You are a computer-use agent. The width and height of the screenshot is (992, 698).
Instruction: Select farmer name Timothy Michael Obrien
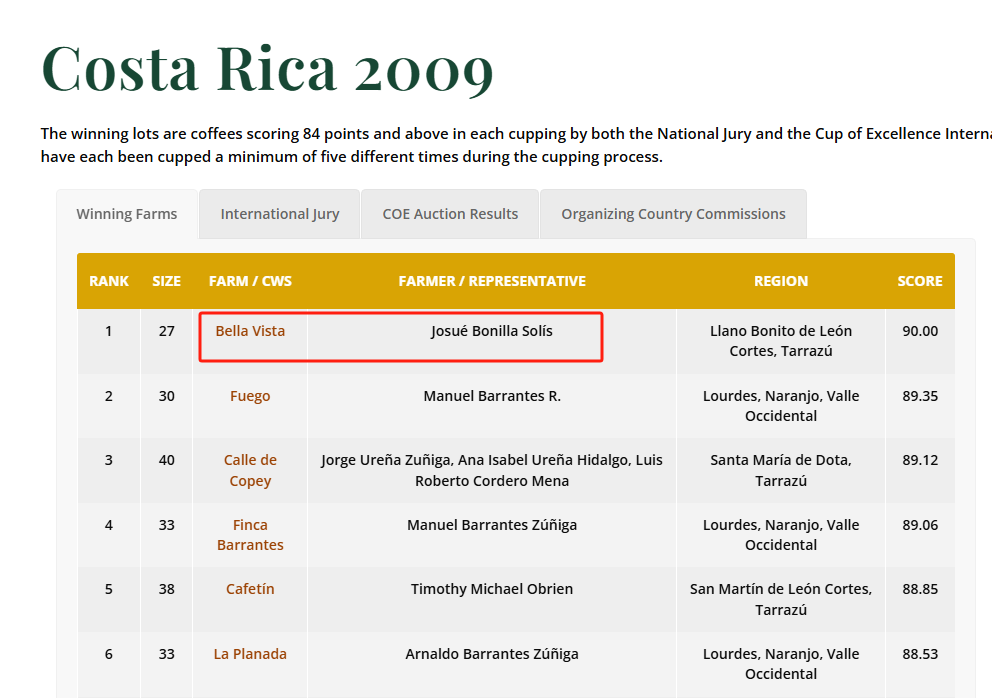coord(492,589)
